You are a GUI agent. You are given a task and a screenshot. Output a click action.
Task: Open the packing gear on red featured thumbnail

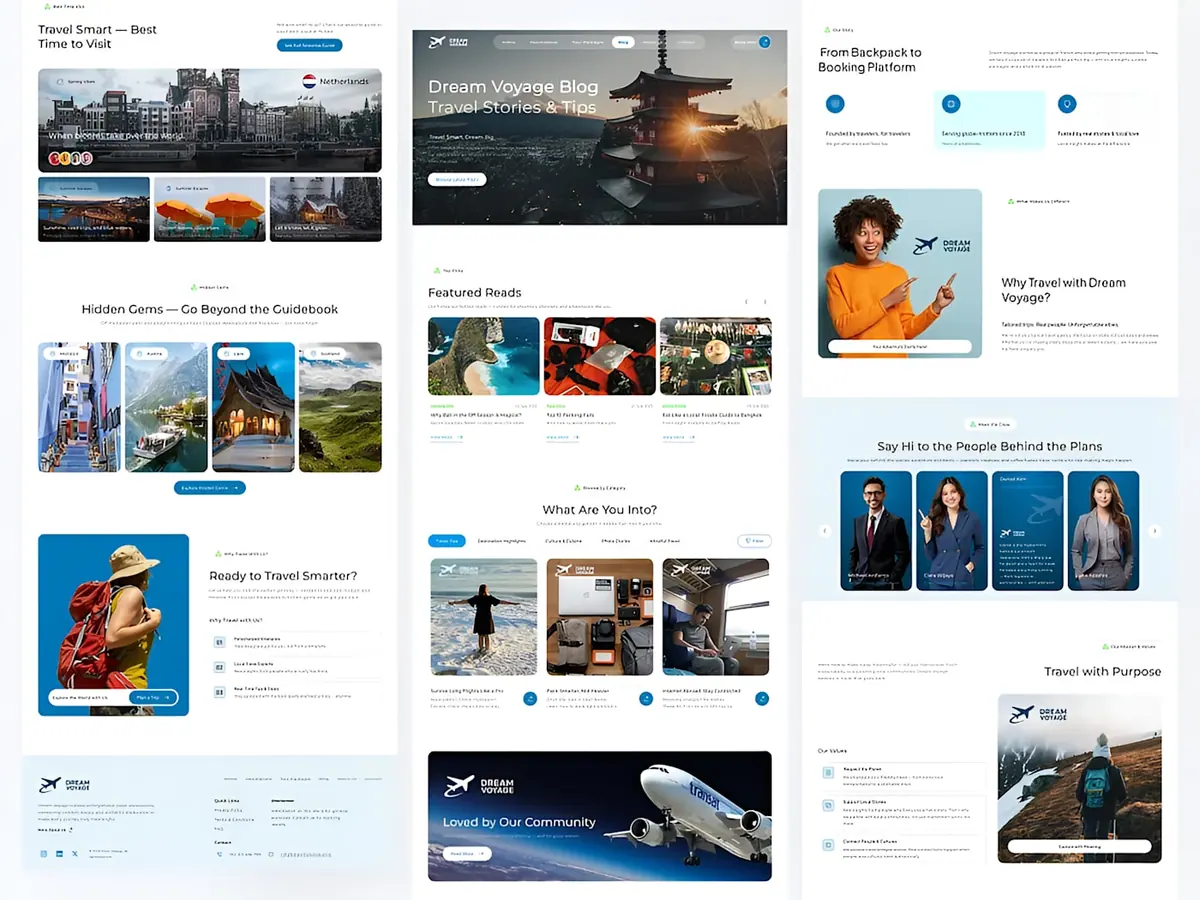pos(600,356)
